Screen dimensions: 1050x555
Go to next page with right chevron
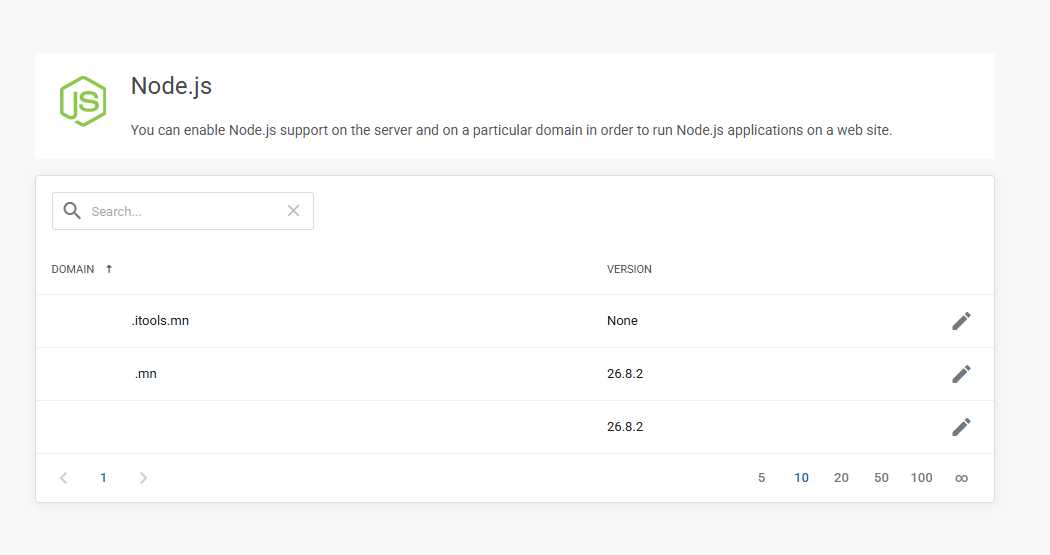tap(143, 478)
